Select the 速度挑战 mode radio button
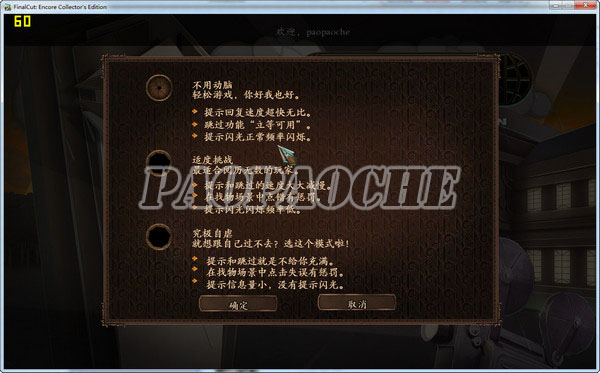 click(159, 162)
